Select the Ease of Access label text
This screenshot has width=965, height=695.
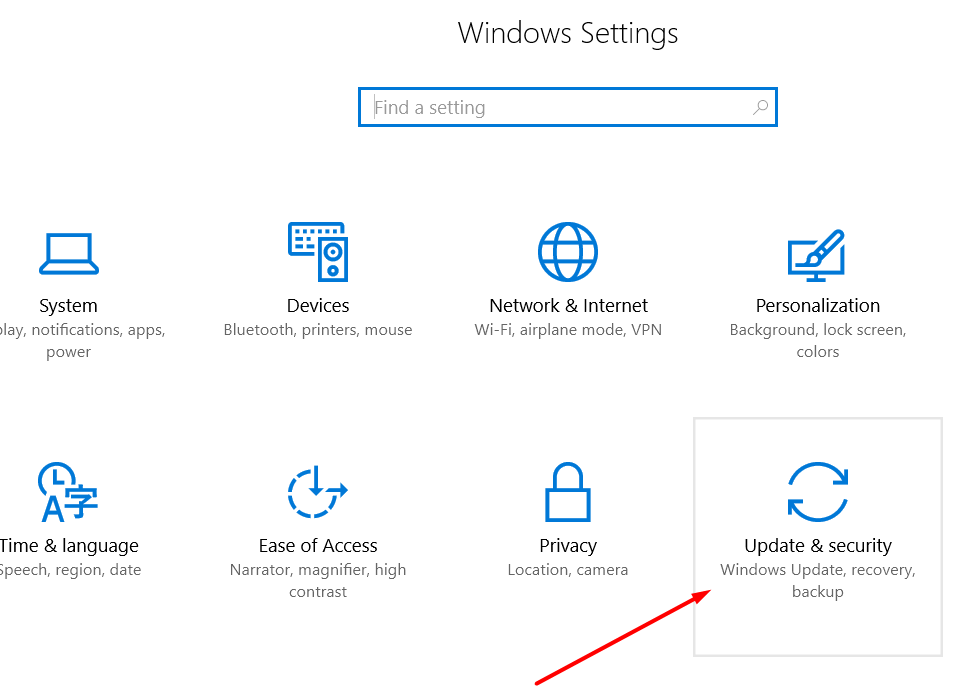point(318,545)
